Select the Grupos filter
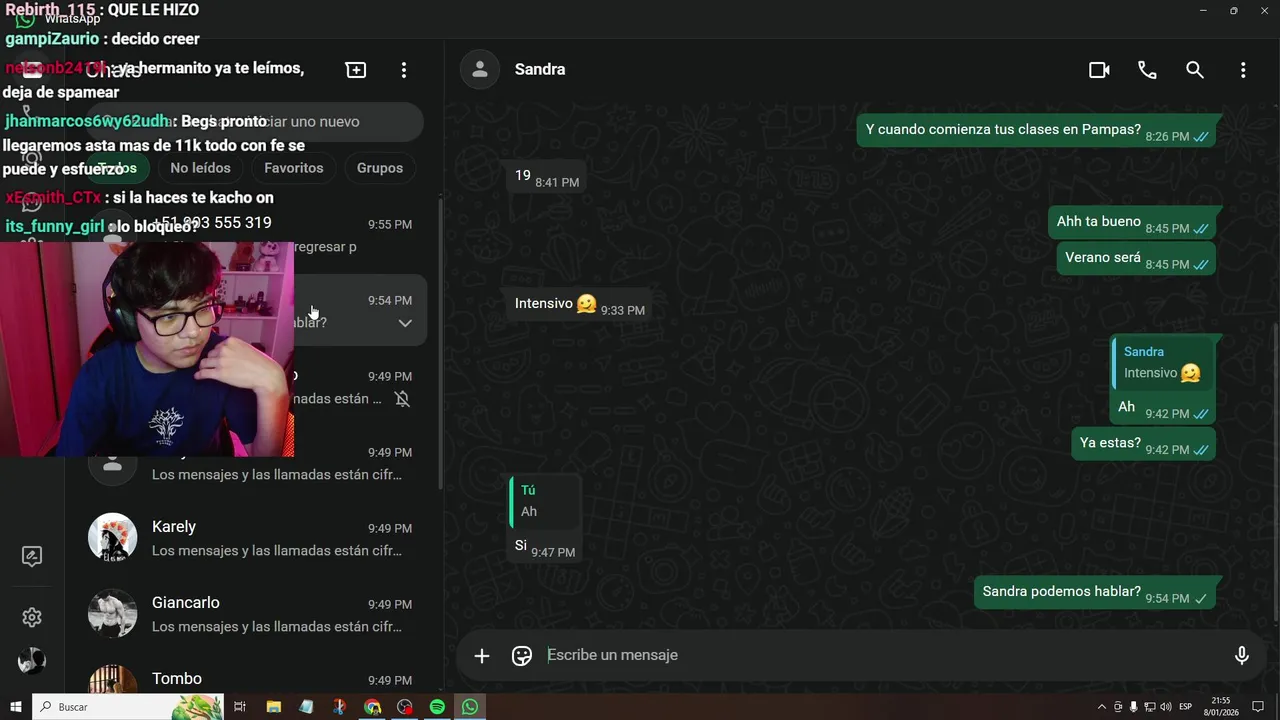This screenshot has width=1280, height=720. [380, 168]
